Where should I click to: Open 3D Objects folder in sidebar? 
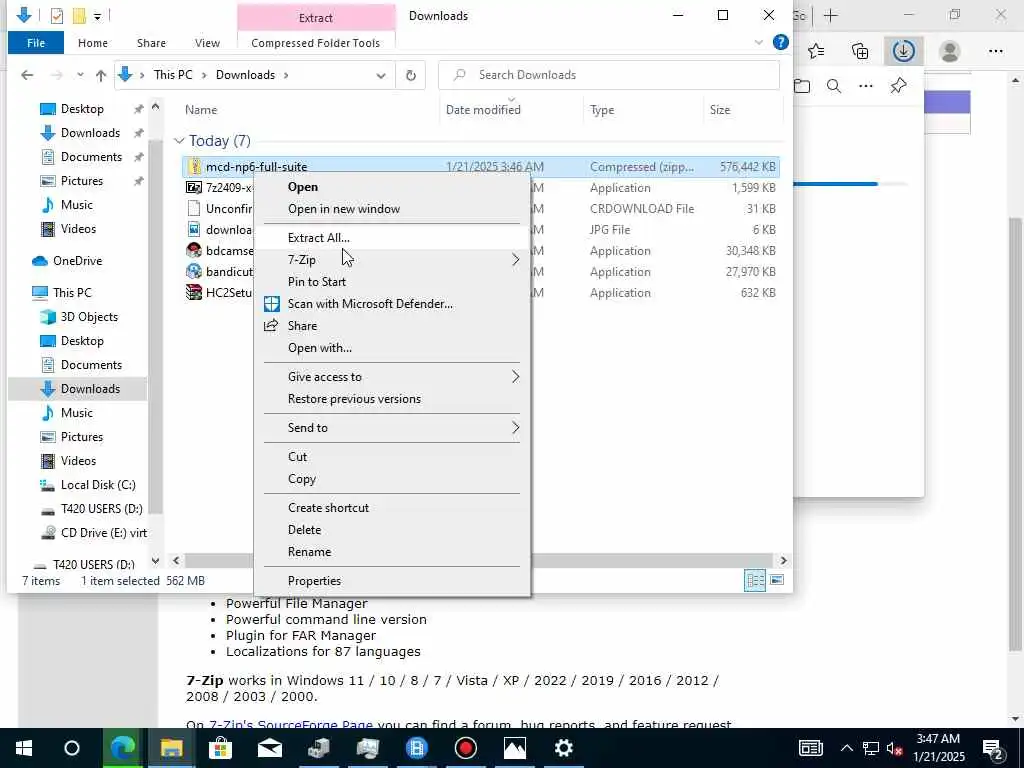coord(89,317)
